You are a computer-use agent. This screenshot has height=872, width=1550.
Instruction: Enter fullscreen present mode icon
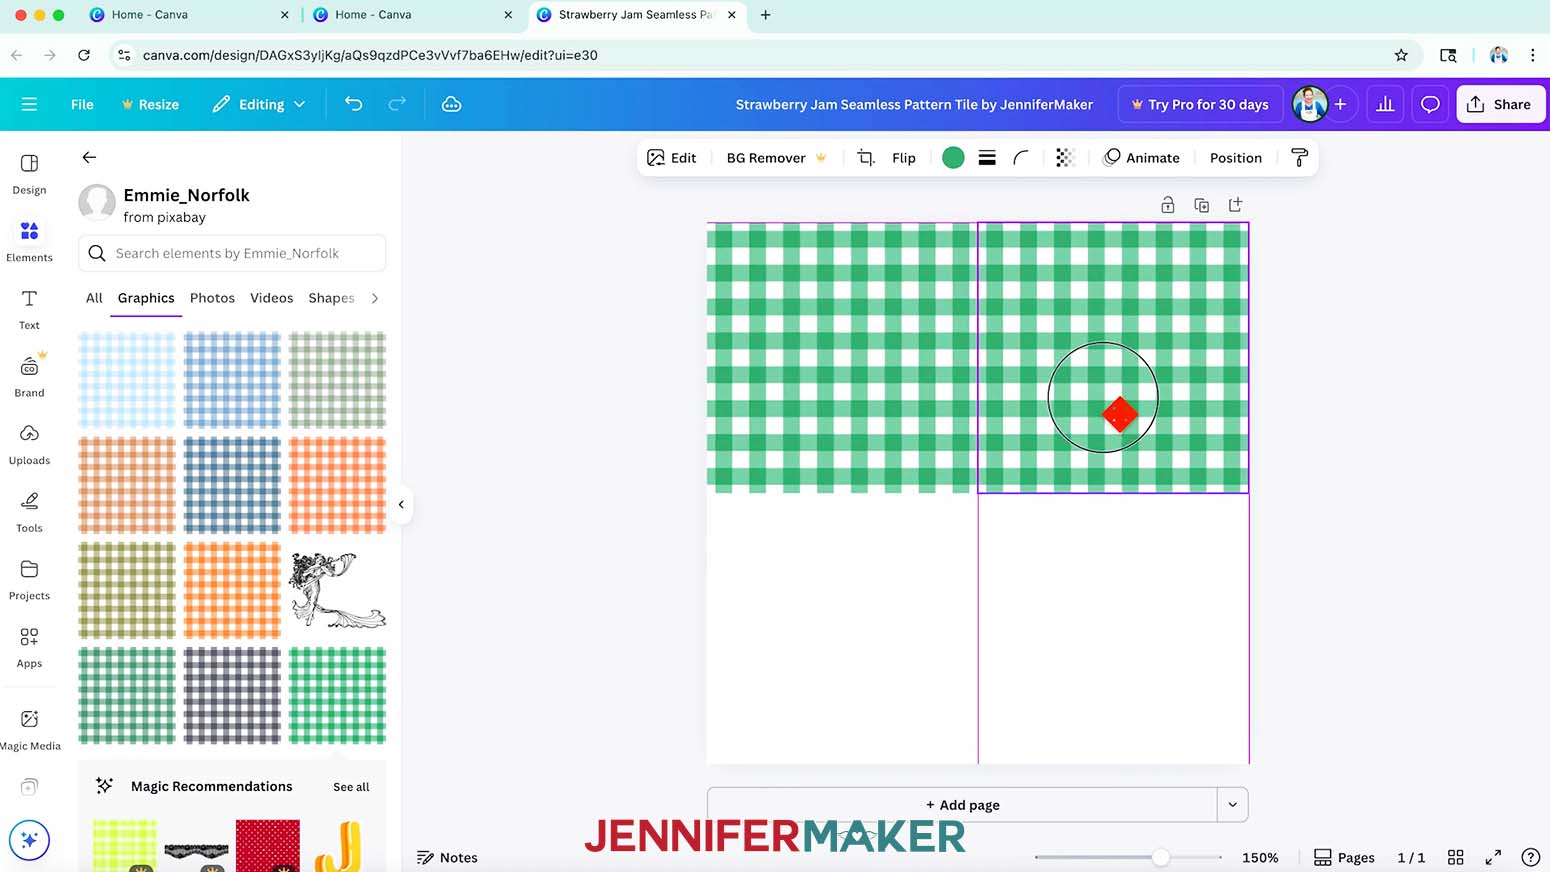[1493, 857]
